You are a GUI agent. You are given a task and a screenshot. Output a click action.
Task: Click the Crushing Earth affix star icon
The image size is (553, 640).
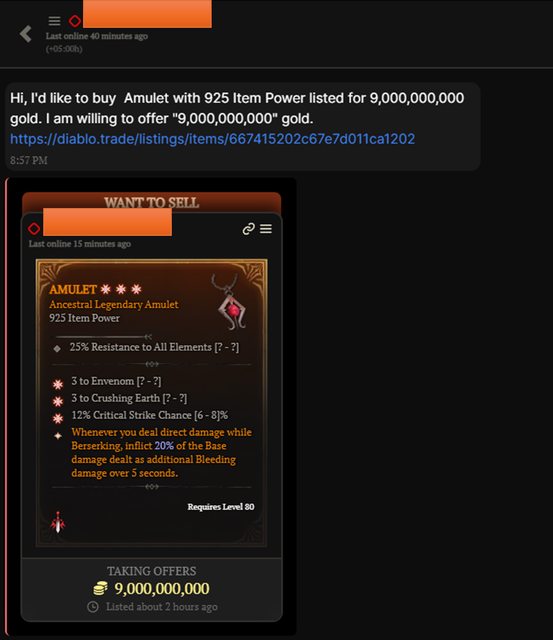[58, 401]
